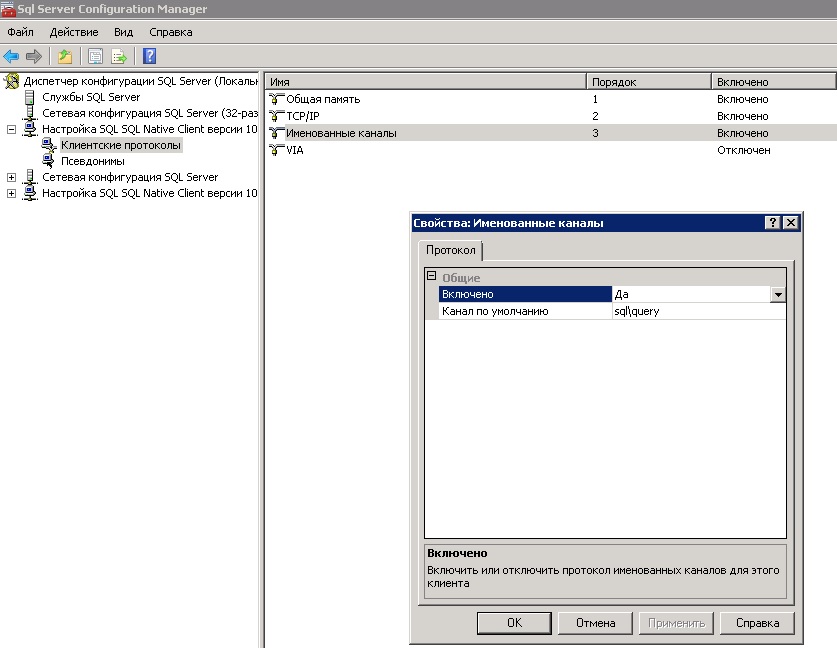Collapse the first Native Client version 10 node
This screenshot has width=837, height=648.
[11, 129]
